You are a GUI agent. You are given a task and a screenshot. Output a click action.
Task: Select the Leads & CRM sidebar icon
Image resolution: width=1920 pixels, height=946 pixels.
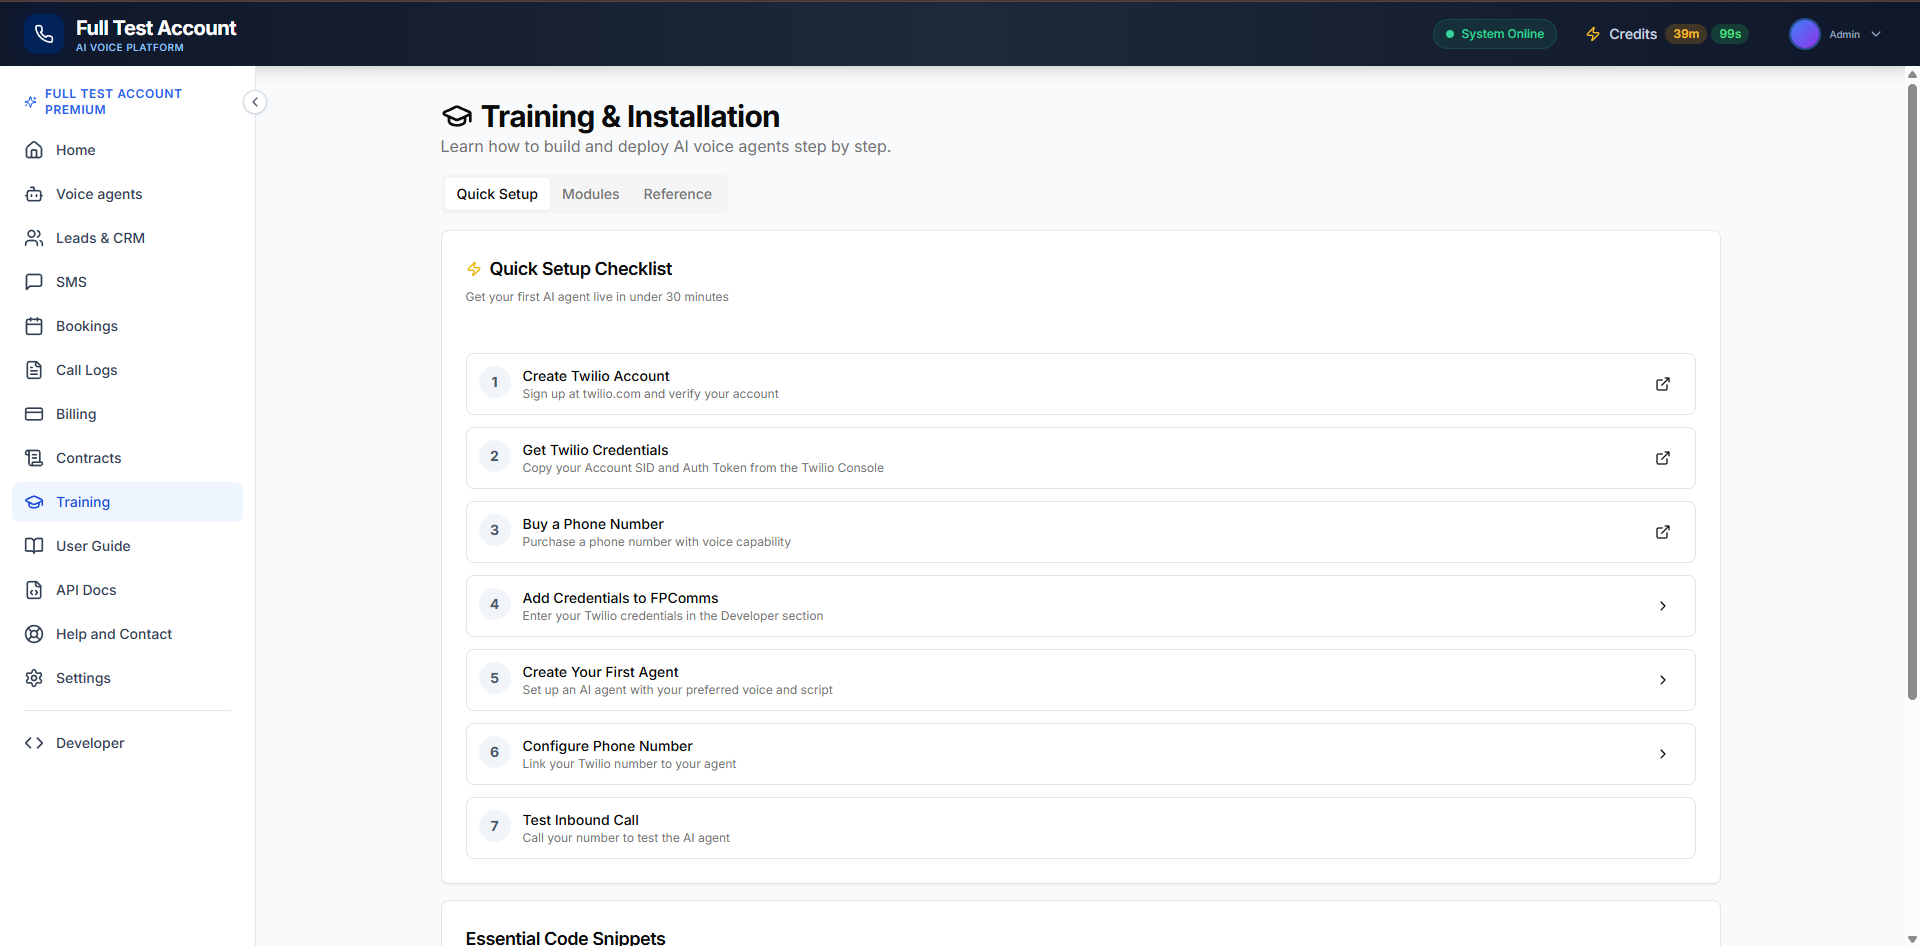click(34, 237)
